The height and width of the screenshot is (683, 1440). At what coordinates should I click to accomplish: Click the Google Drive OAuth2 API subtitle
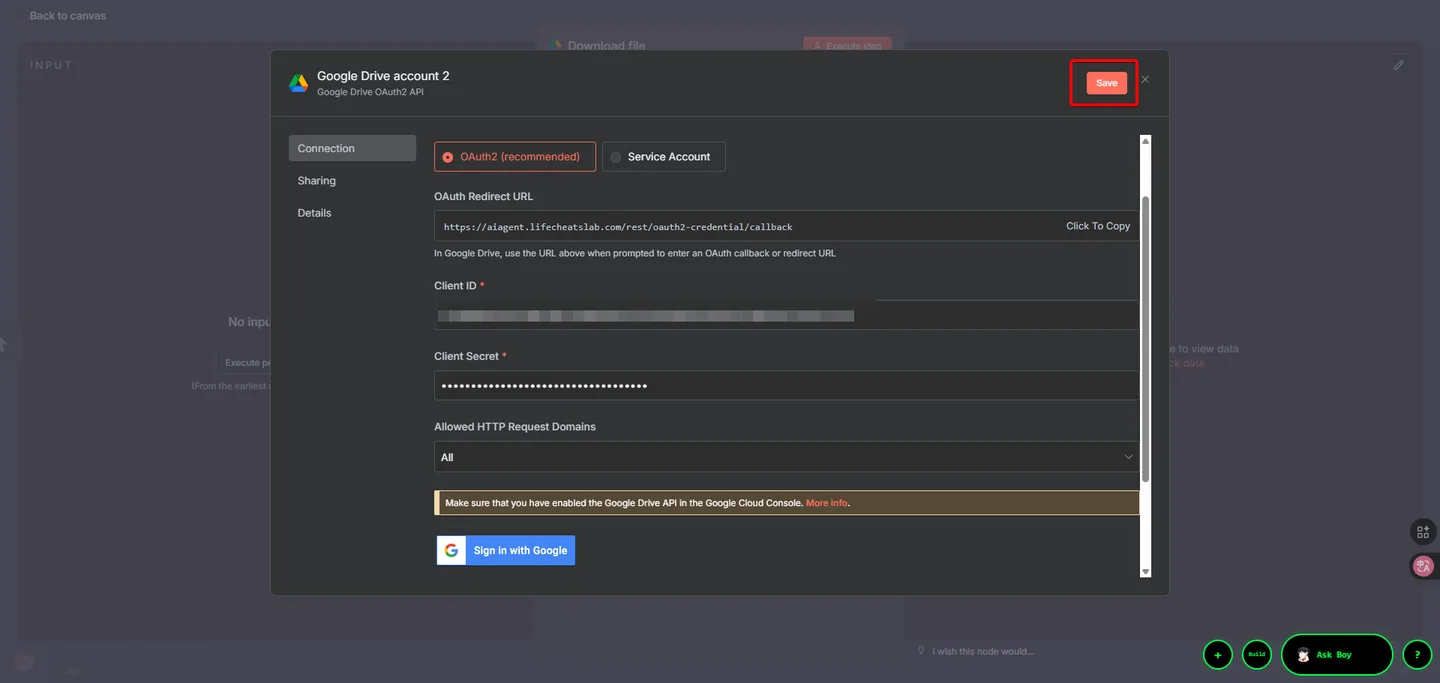tap(370, 92)
